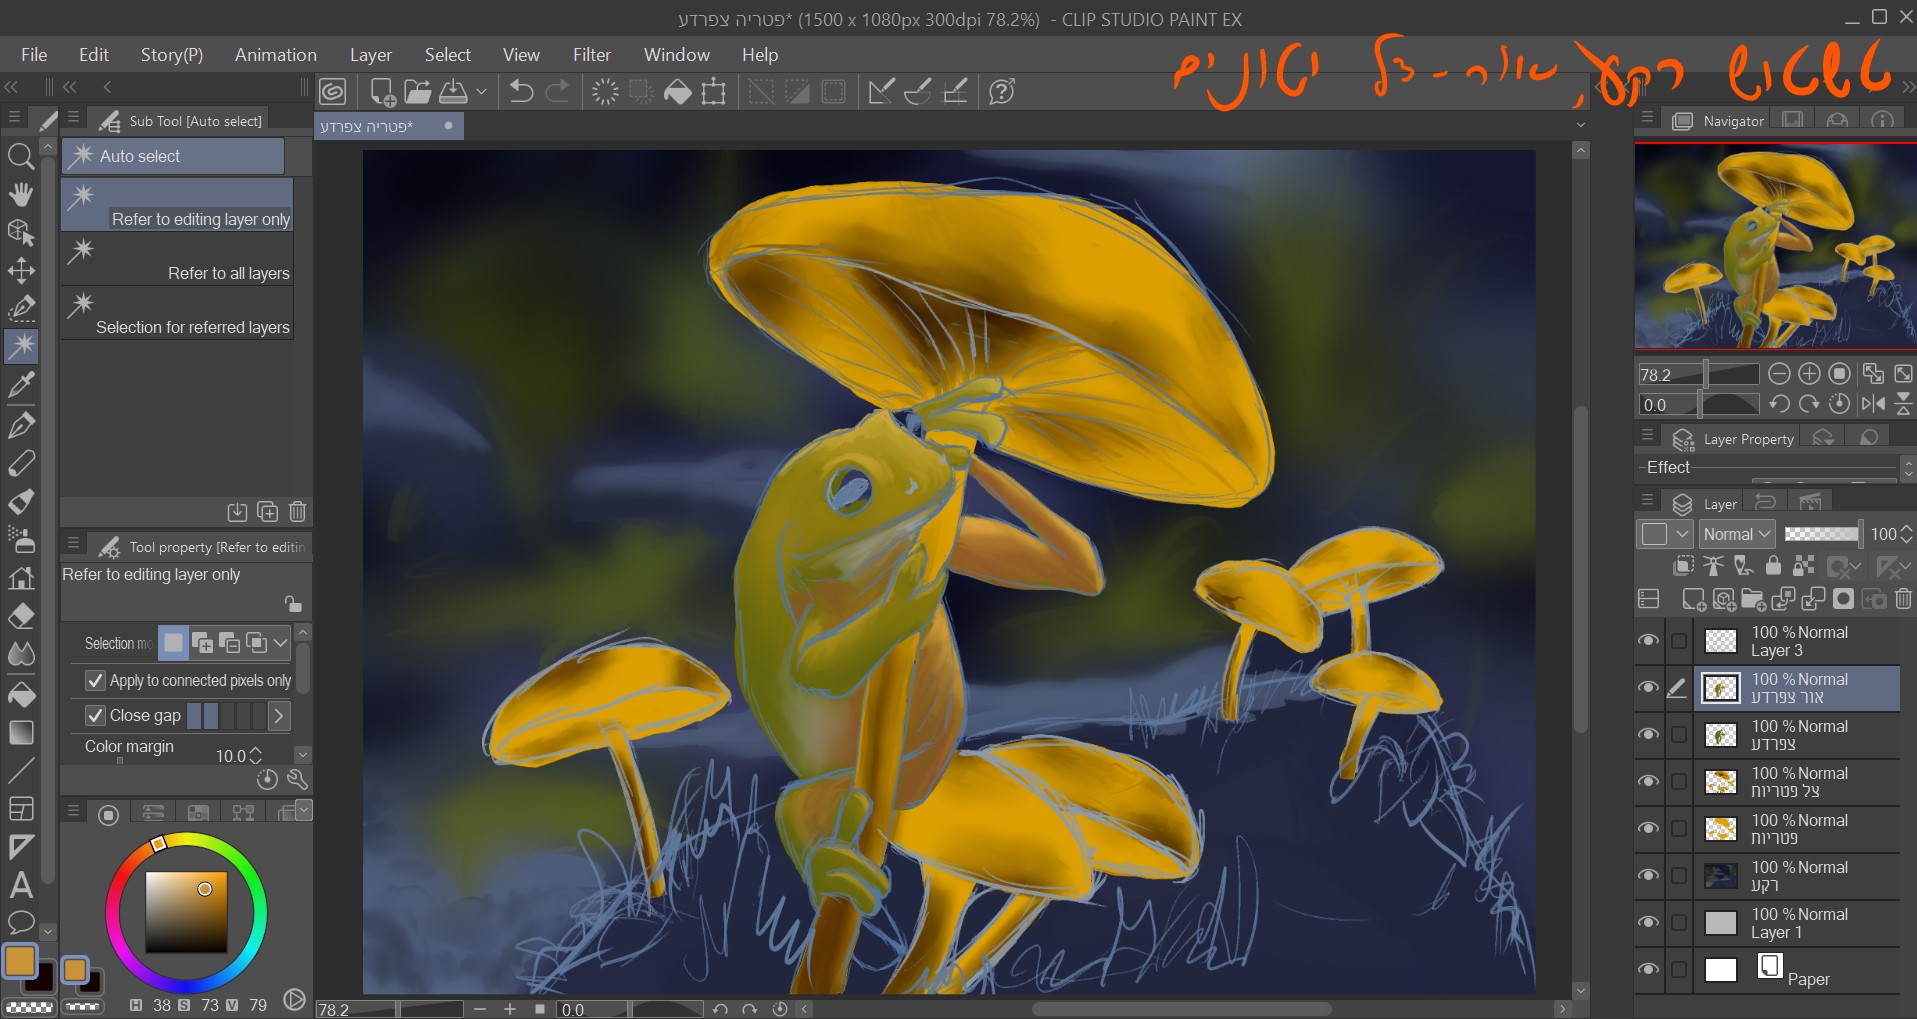
Task: Expand the Color margin settings arrow
Action: click(x=302, y=755)
